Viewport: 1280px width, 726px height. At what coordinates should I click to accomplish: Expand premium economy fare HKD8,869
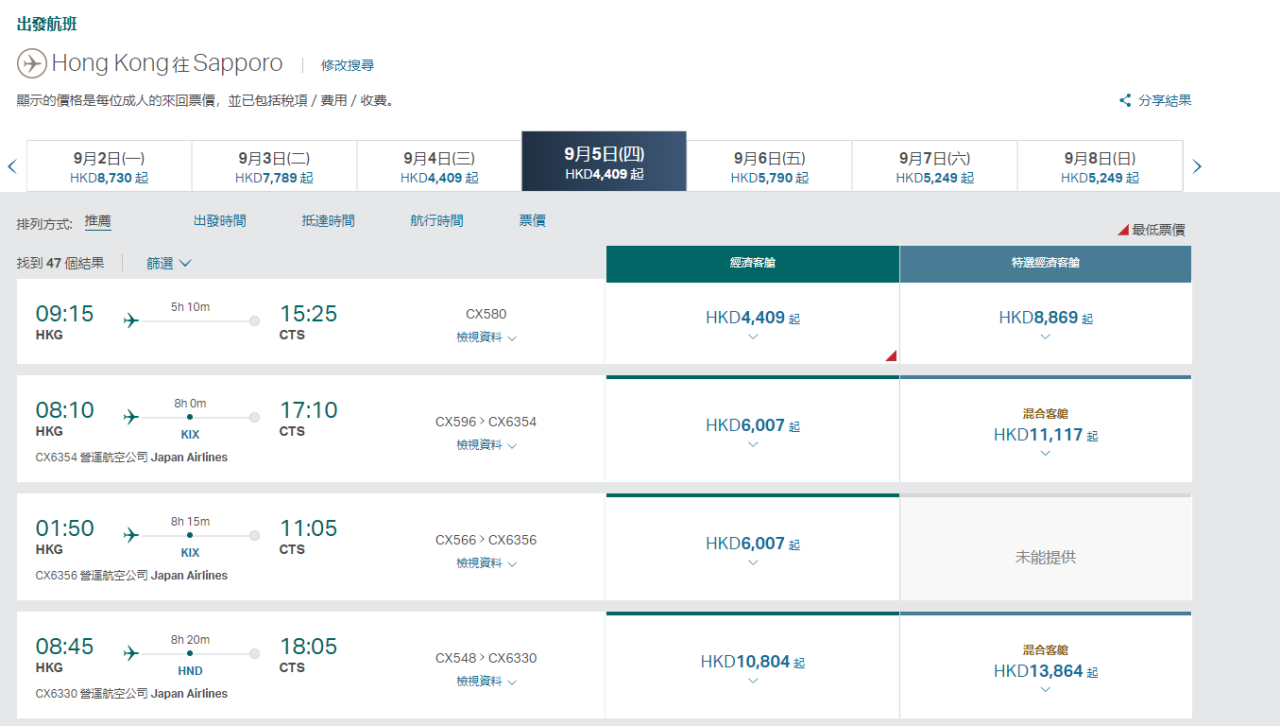(x=1045, y=323)
